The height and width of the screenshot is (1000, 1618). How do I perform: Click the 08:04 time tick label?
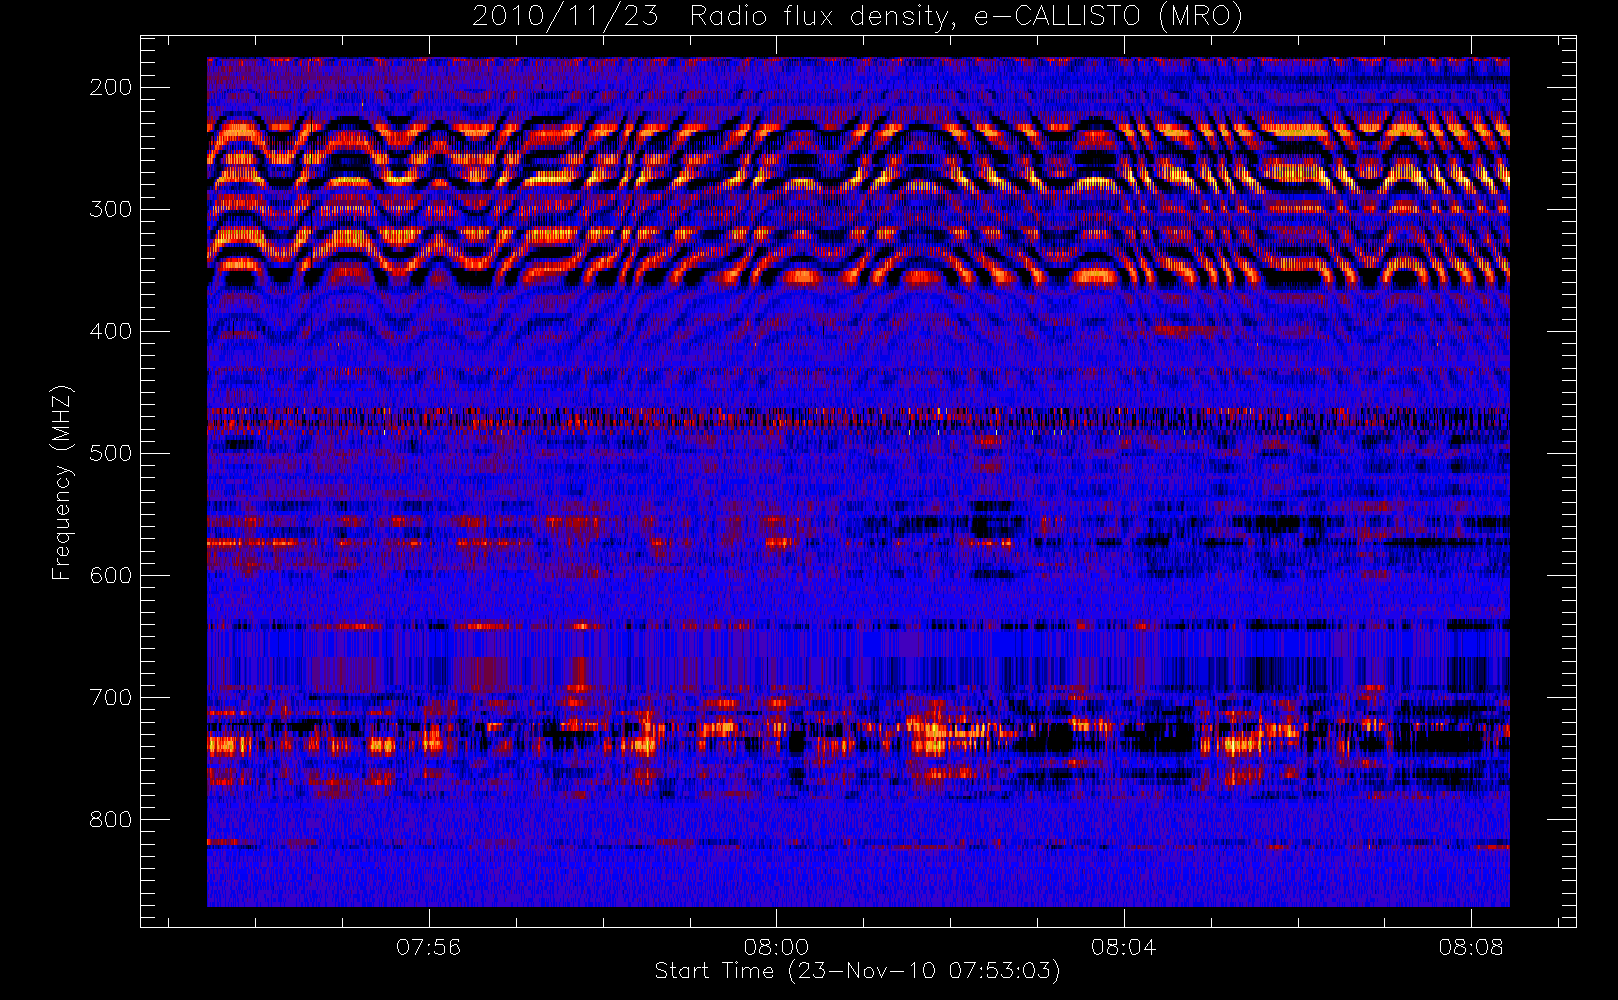pyautogui.click(x=1123, y=947)
